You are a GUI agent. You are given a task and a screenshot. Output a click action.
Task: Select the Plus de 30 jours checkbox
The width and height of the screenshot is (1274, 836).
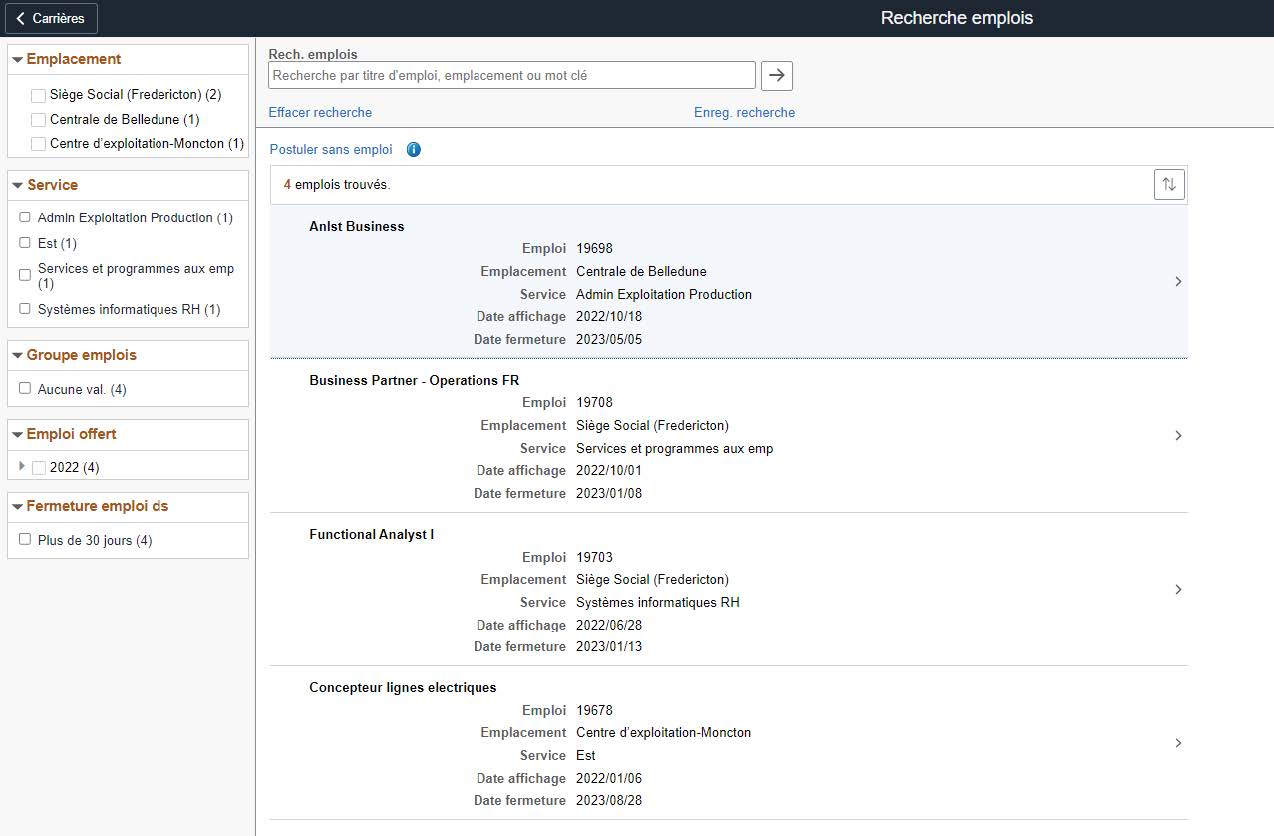tap(25, 540)
